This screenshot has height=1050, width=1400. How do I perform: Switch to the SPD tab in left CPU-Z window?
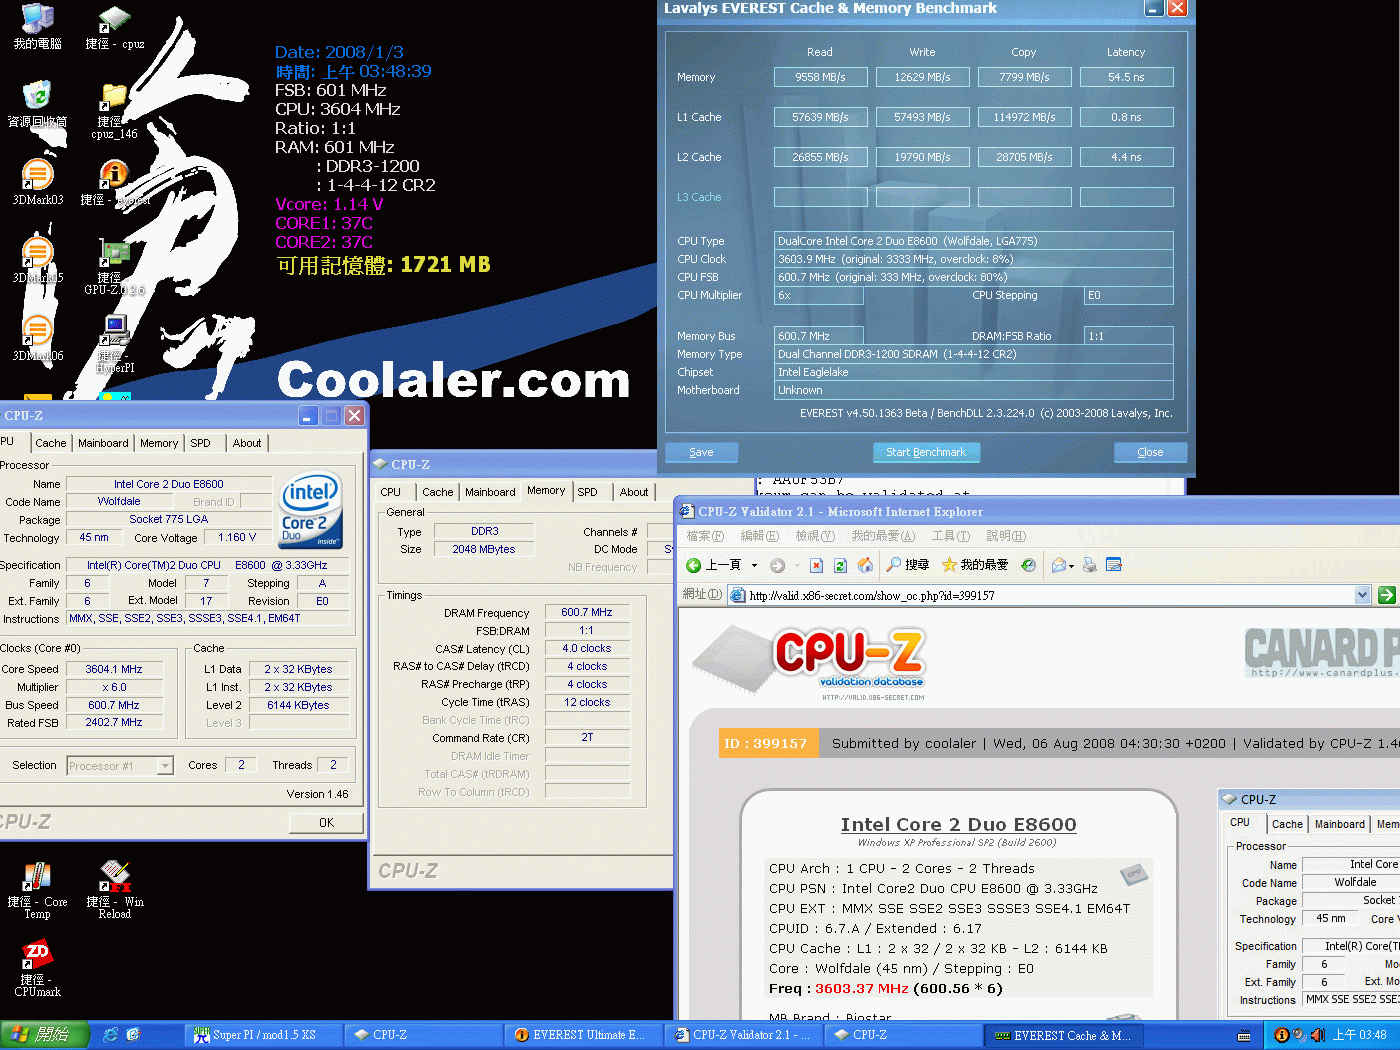coord(201,443)
